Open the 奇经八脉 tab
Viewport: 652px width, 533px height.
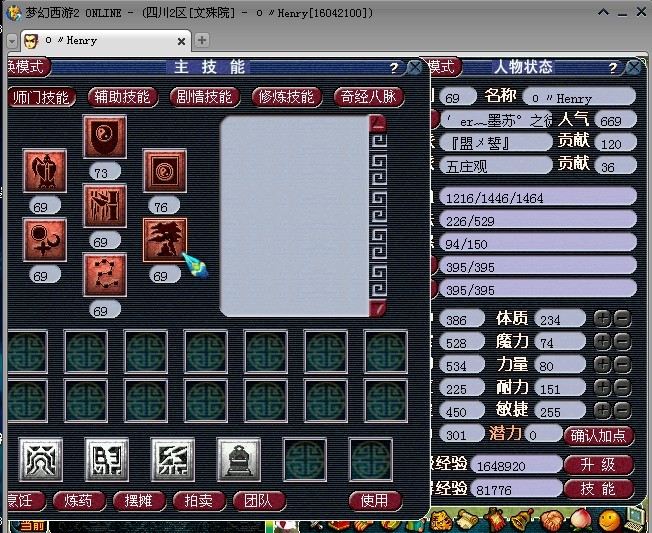[370, 97]
